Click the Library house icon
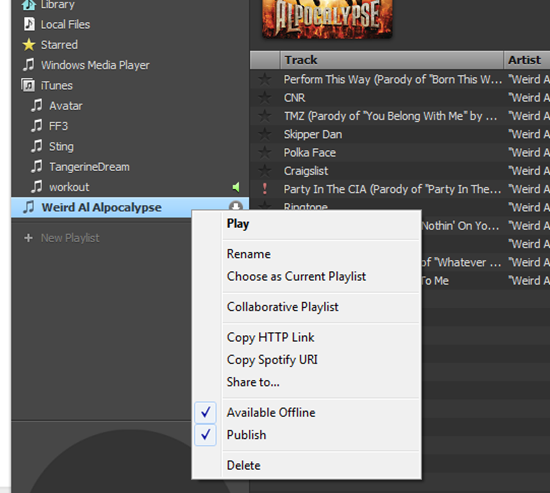 click(x=29, y=5)
